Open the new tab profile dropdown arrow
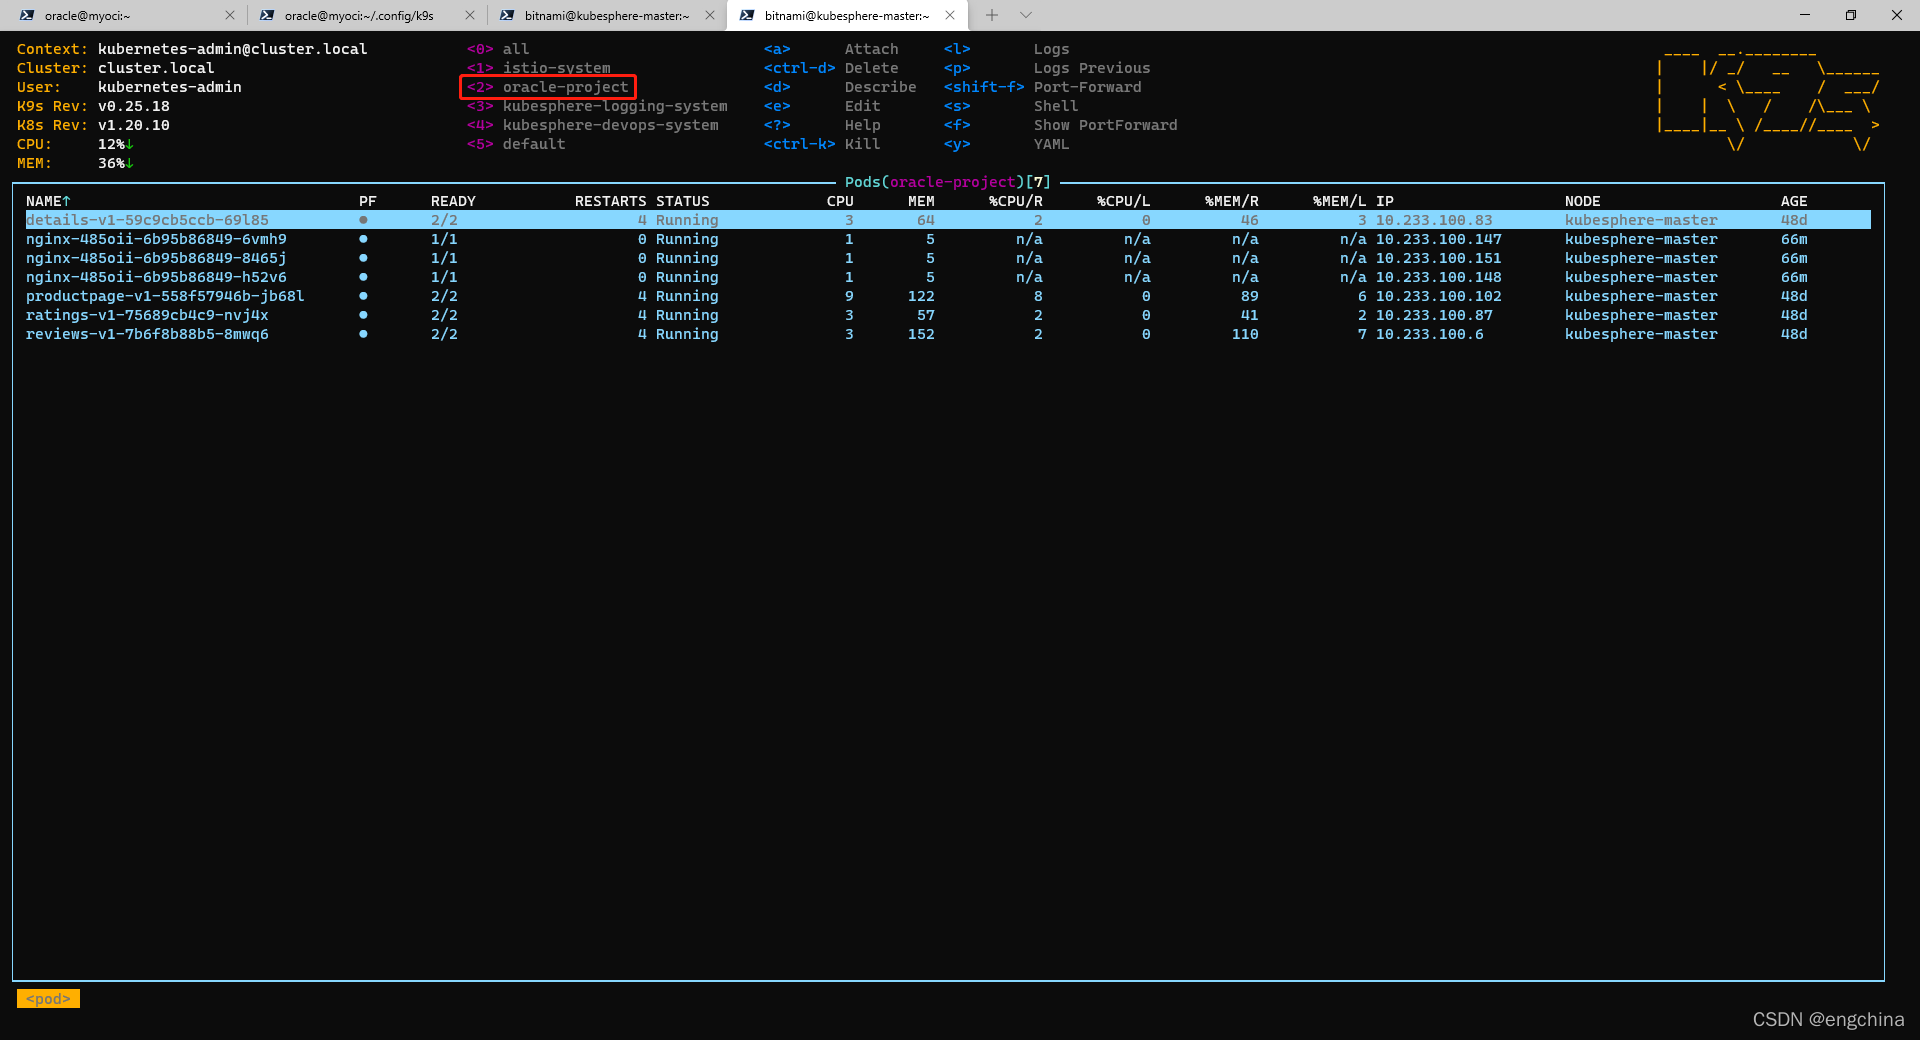 point(1025,15)
